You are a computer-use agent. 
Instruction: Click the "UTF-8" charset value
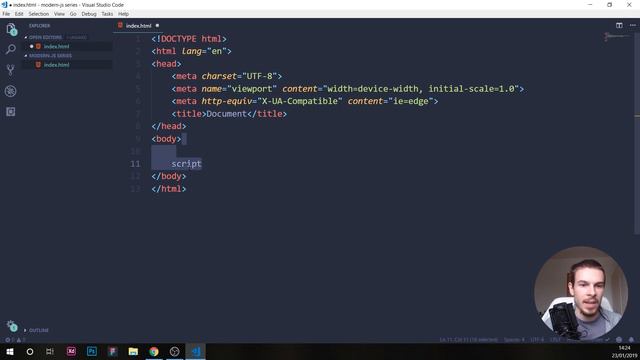coord(260,76)
